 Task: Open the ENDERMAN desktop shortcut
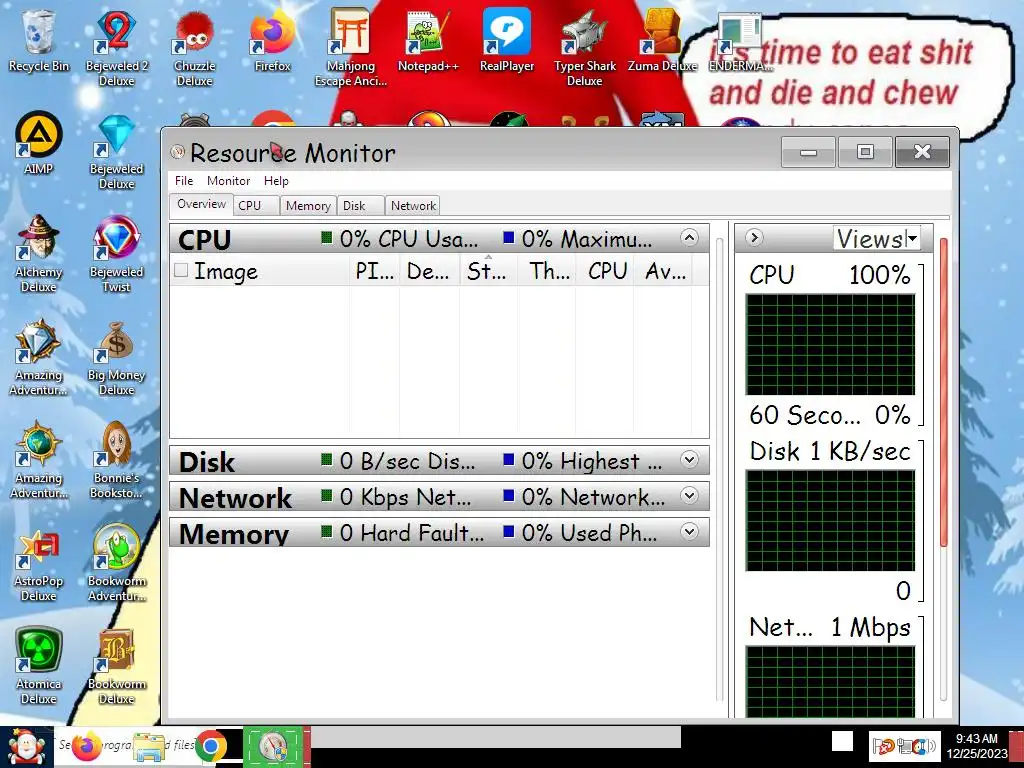[740, 40]
